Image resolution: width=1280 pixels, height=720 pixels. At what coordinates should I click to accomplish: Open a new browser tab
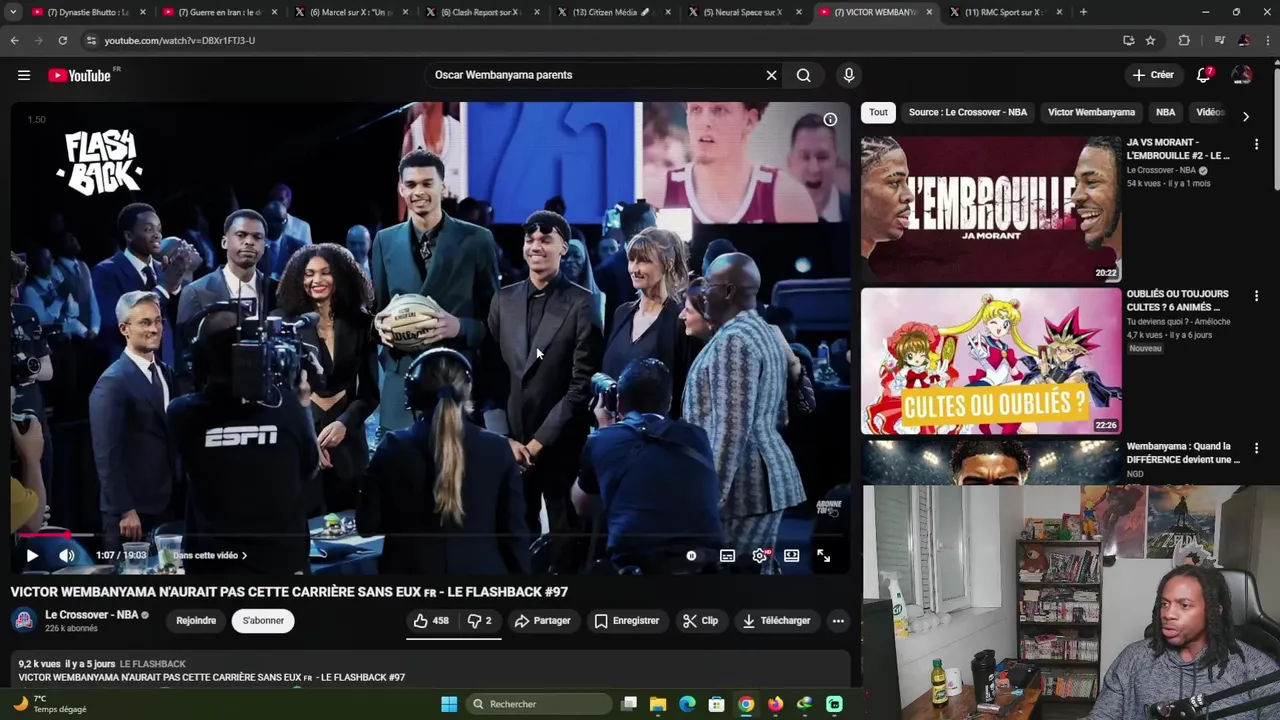point(1083,12)
